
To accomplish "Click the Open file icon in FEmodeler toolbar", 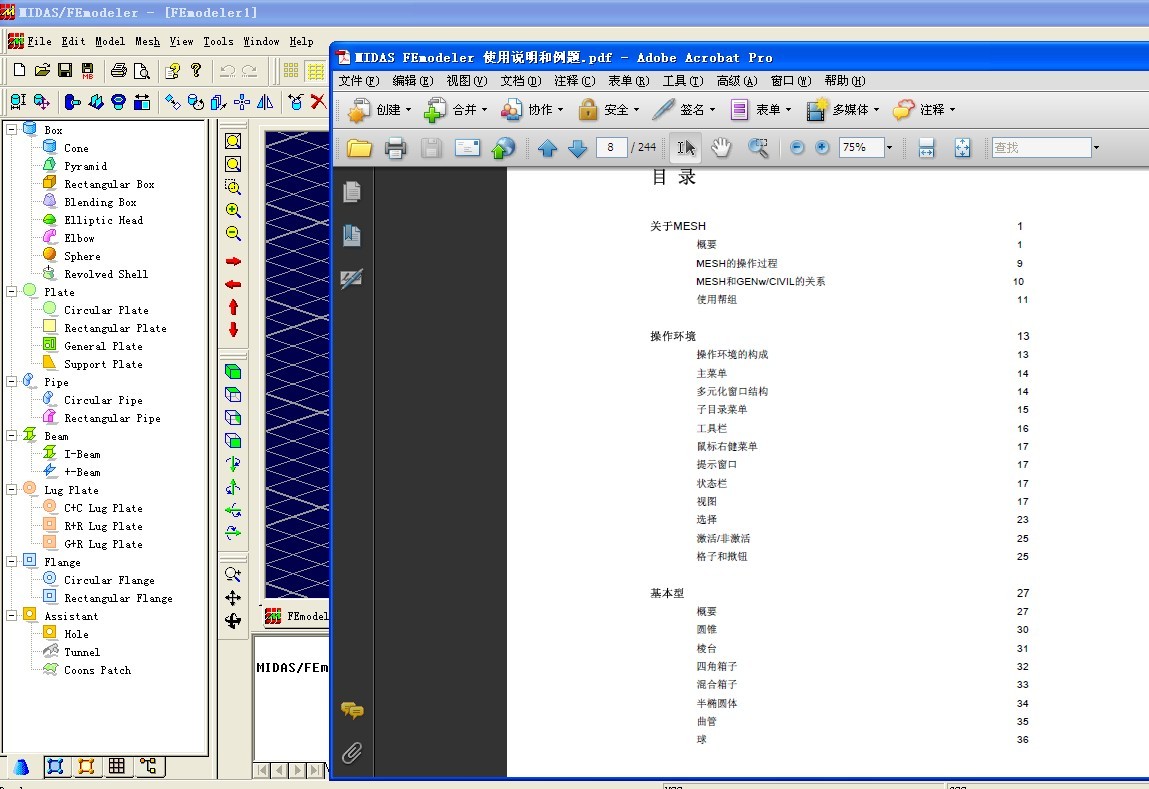I will click(x=43, y=70).
